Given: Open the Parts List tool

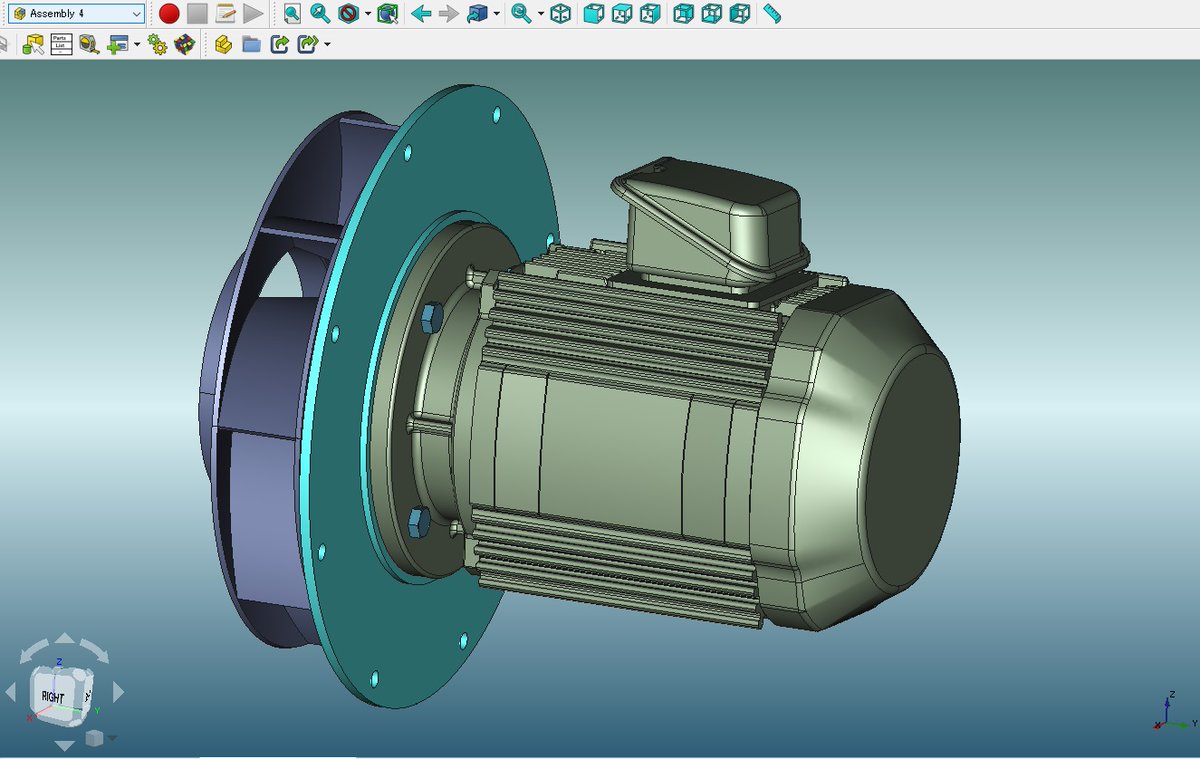Looking at the screenshot, I should pyautogui.click(x=61, y=44).
